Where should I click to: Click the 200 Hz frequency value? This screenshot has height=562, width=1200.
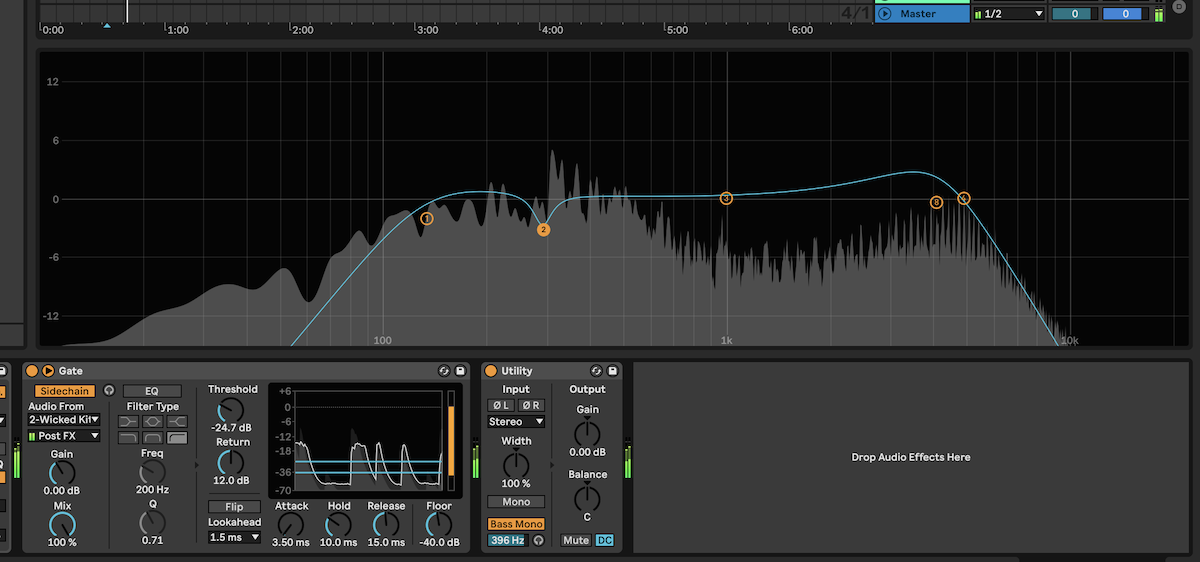click(x=153, y=490)
